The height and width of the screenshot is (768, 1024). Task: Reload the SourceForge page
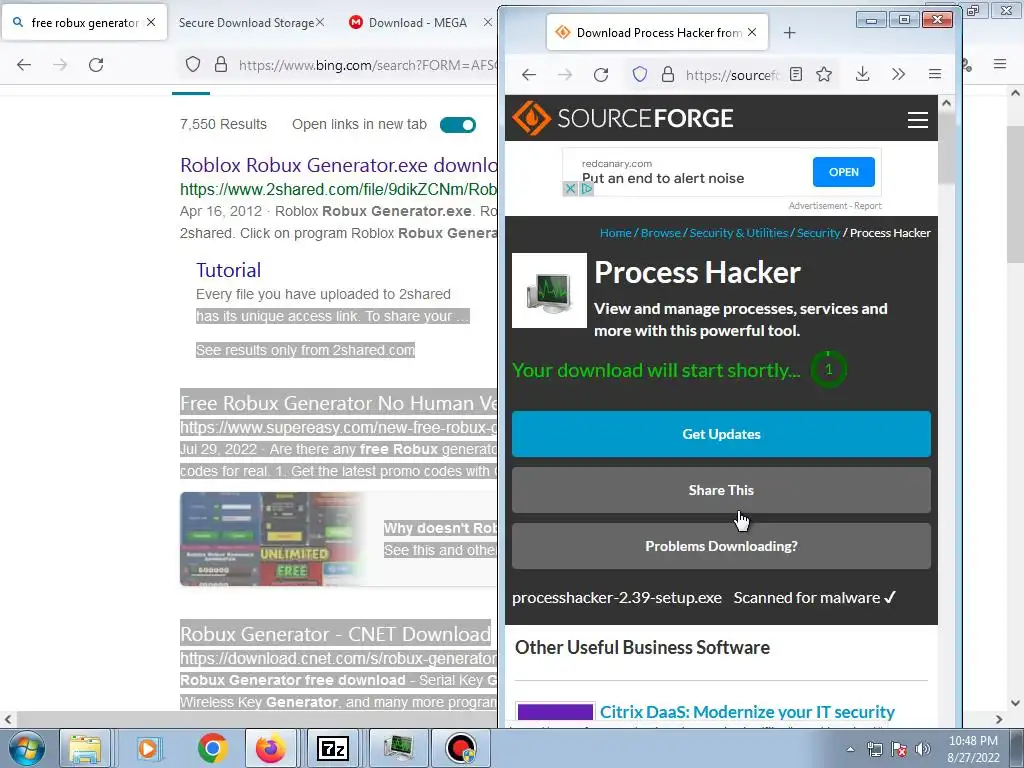tap(601, 74)
